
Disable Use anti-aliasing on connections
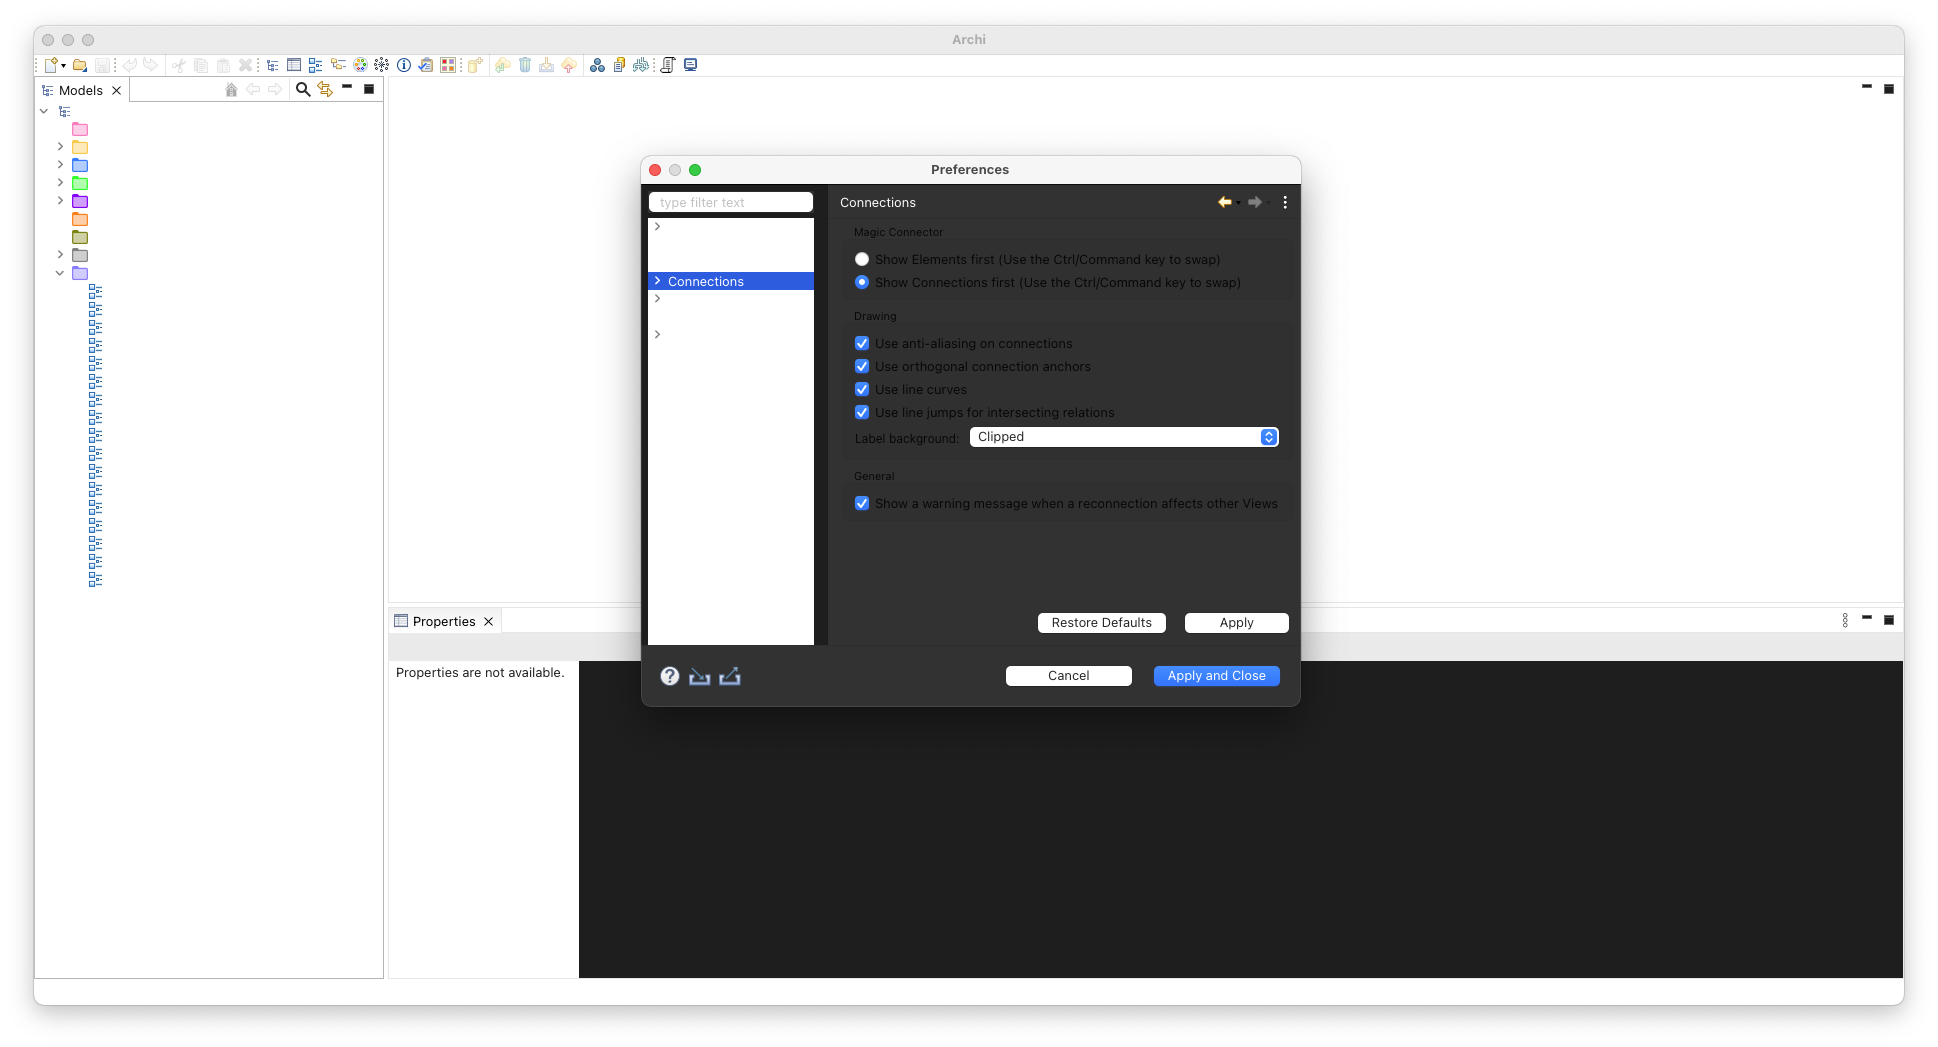(x=862, y=344)
